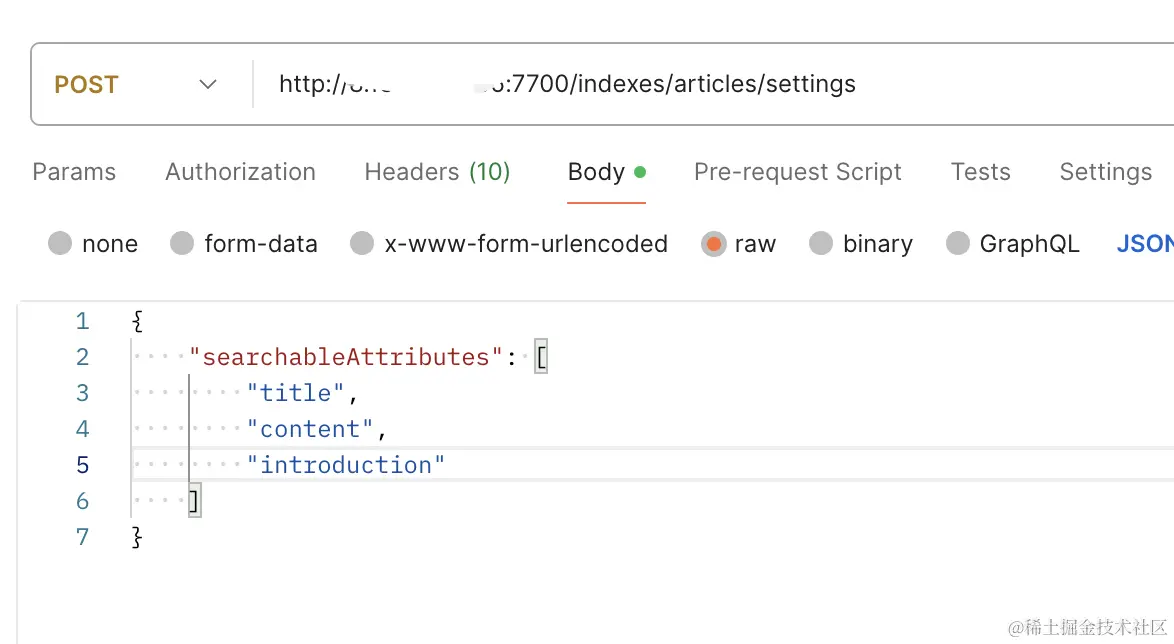
Task: Choose the binary body option
Action: (x=821, y=244)
